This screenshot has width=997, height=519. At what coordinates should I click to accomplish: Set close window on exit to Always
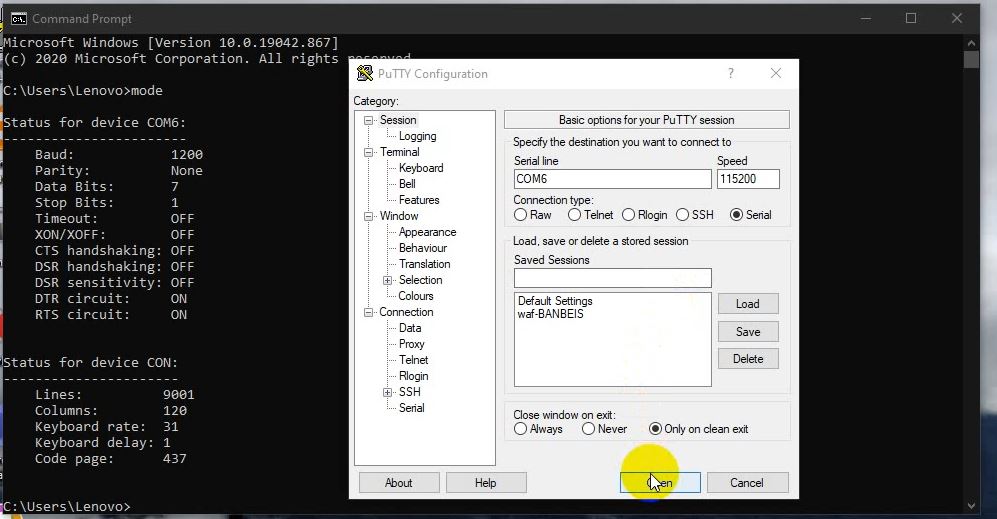pyautogui.click(x=520, y=429)
